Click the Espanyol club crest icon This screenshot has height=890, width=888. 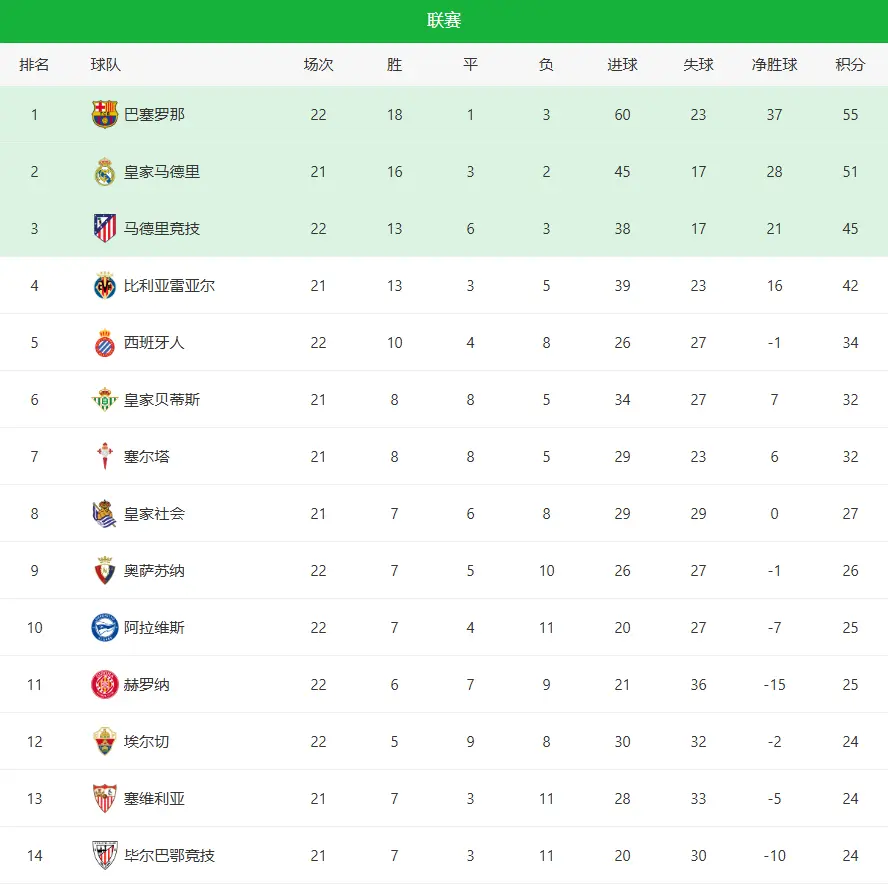point(105,343)
